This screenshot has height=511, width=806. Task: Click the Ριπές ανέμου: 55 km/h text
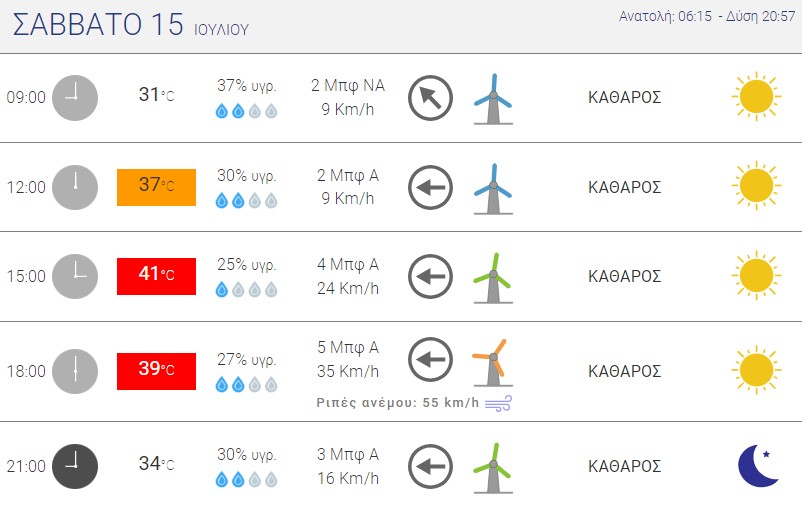(397, 403)
